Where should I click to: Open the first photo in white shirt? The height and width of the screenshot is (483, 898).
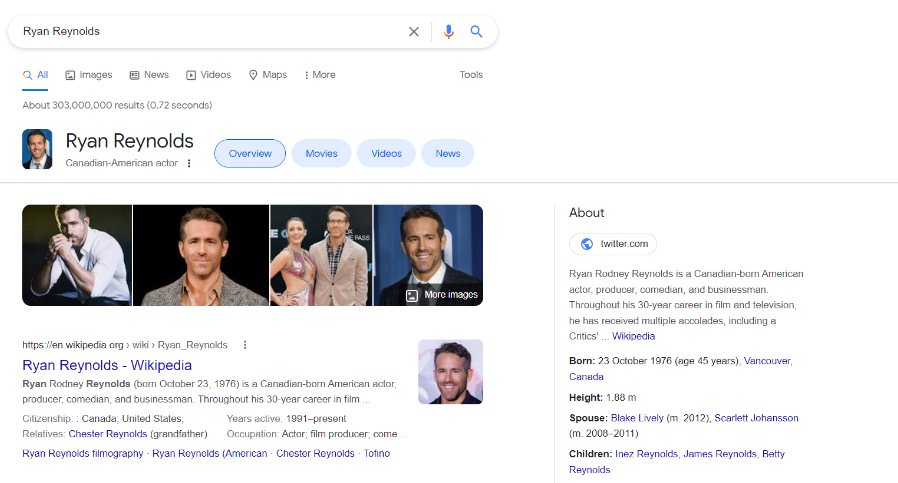77,256
